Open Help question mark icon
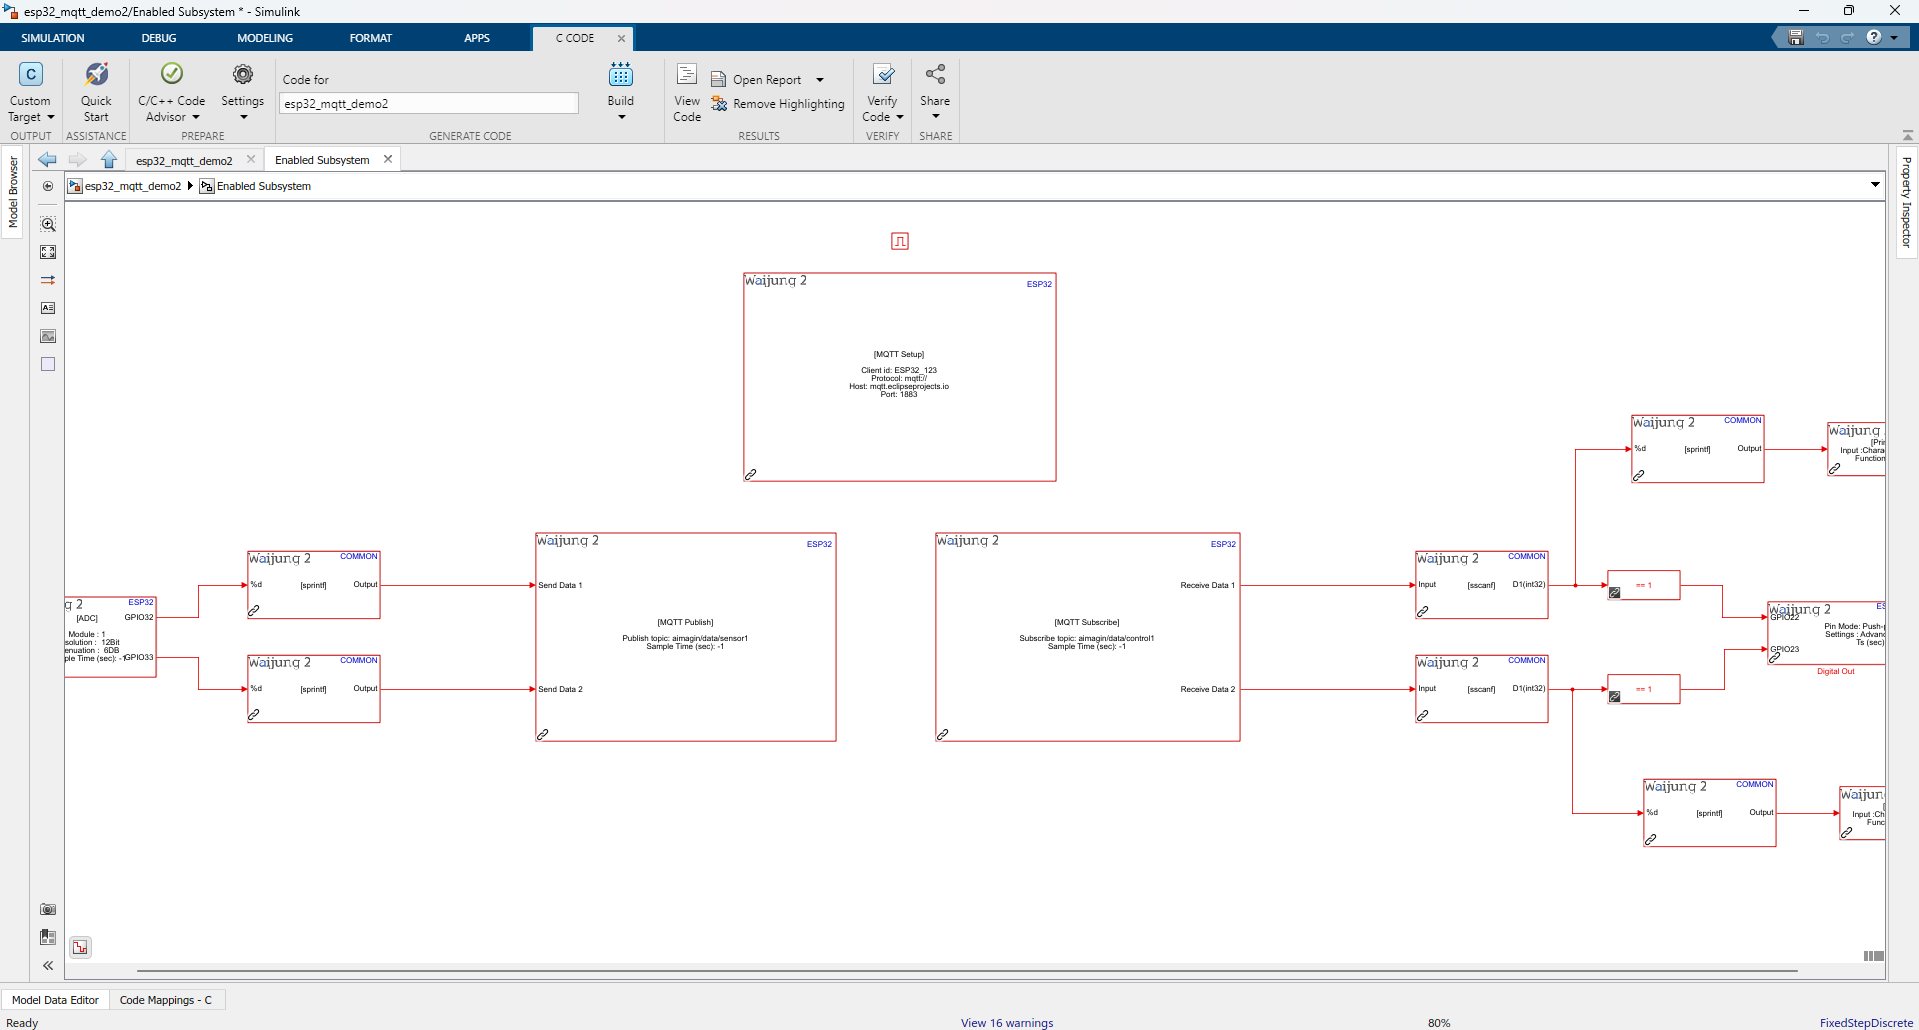The height and width of the screenshot is (1030, 1919). [1873, 37]
